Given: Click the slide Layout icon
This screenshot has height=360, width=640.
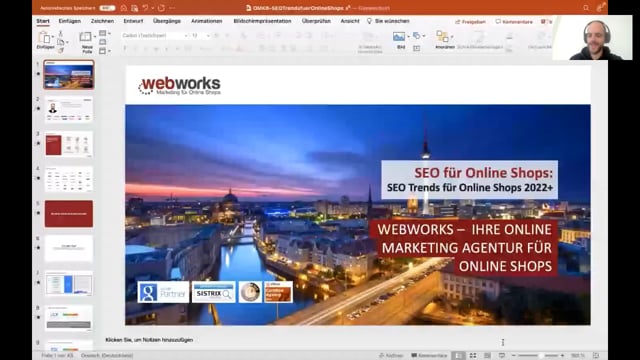Looking at the screenshot, I should click(103, 33).
